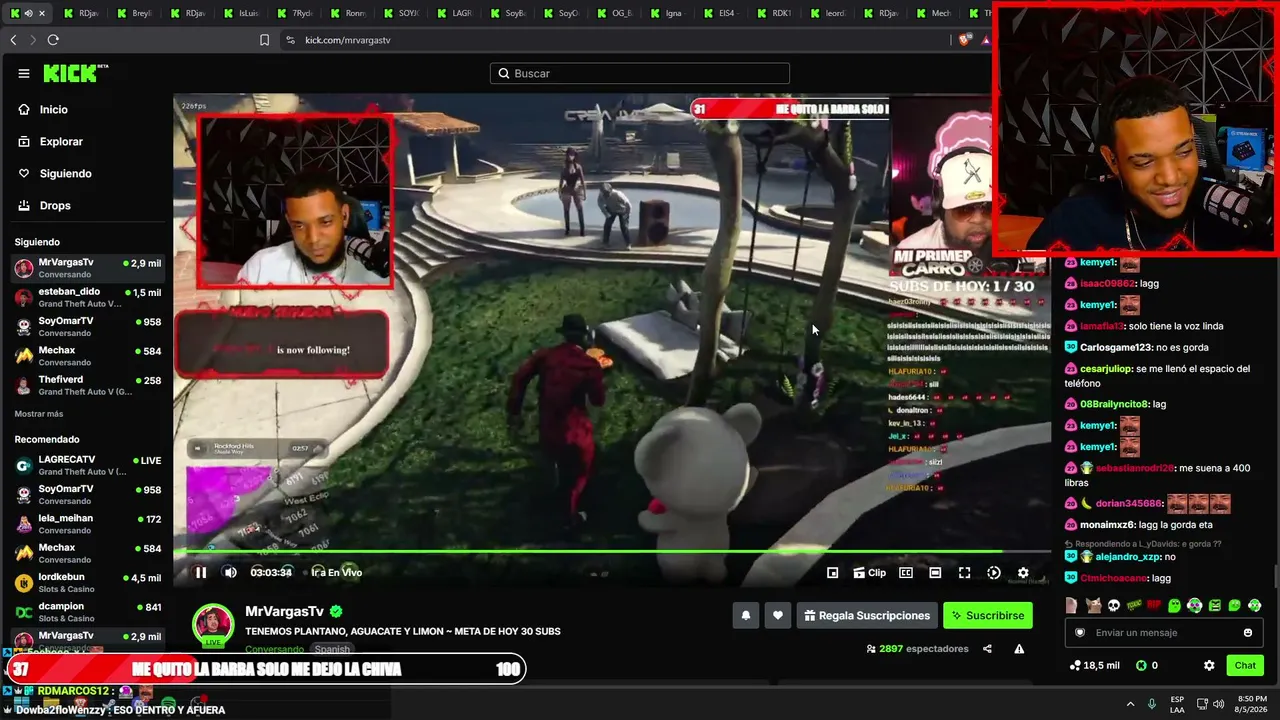Bookmark this page in browser
Image resolution: width=1280 pixels, height=720 pixels.
264,40
